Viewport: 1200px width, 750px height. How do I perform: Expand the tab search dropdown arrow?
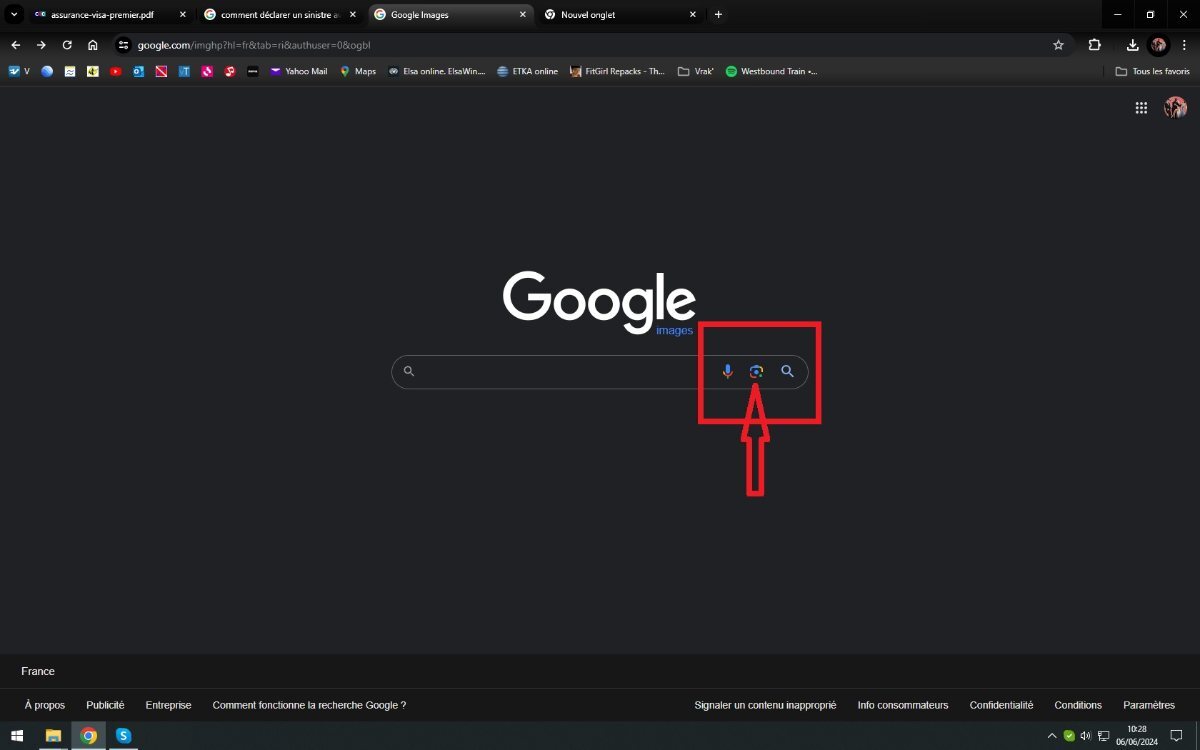pyautogui.click(x=14, y=15)
